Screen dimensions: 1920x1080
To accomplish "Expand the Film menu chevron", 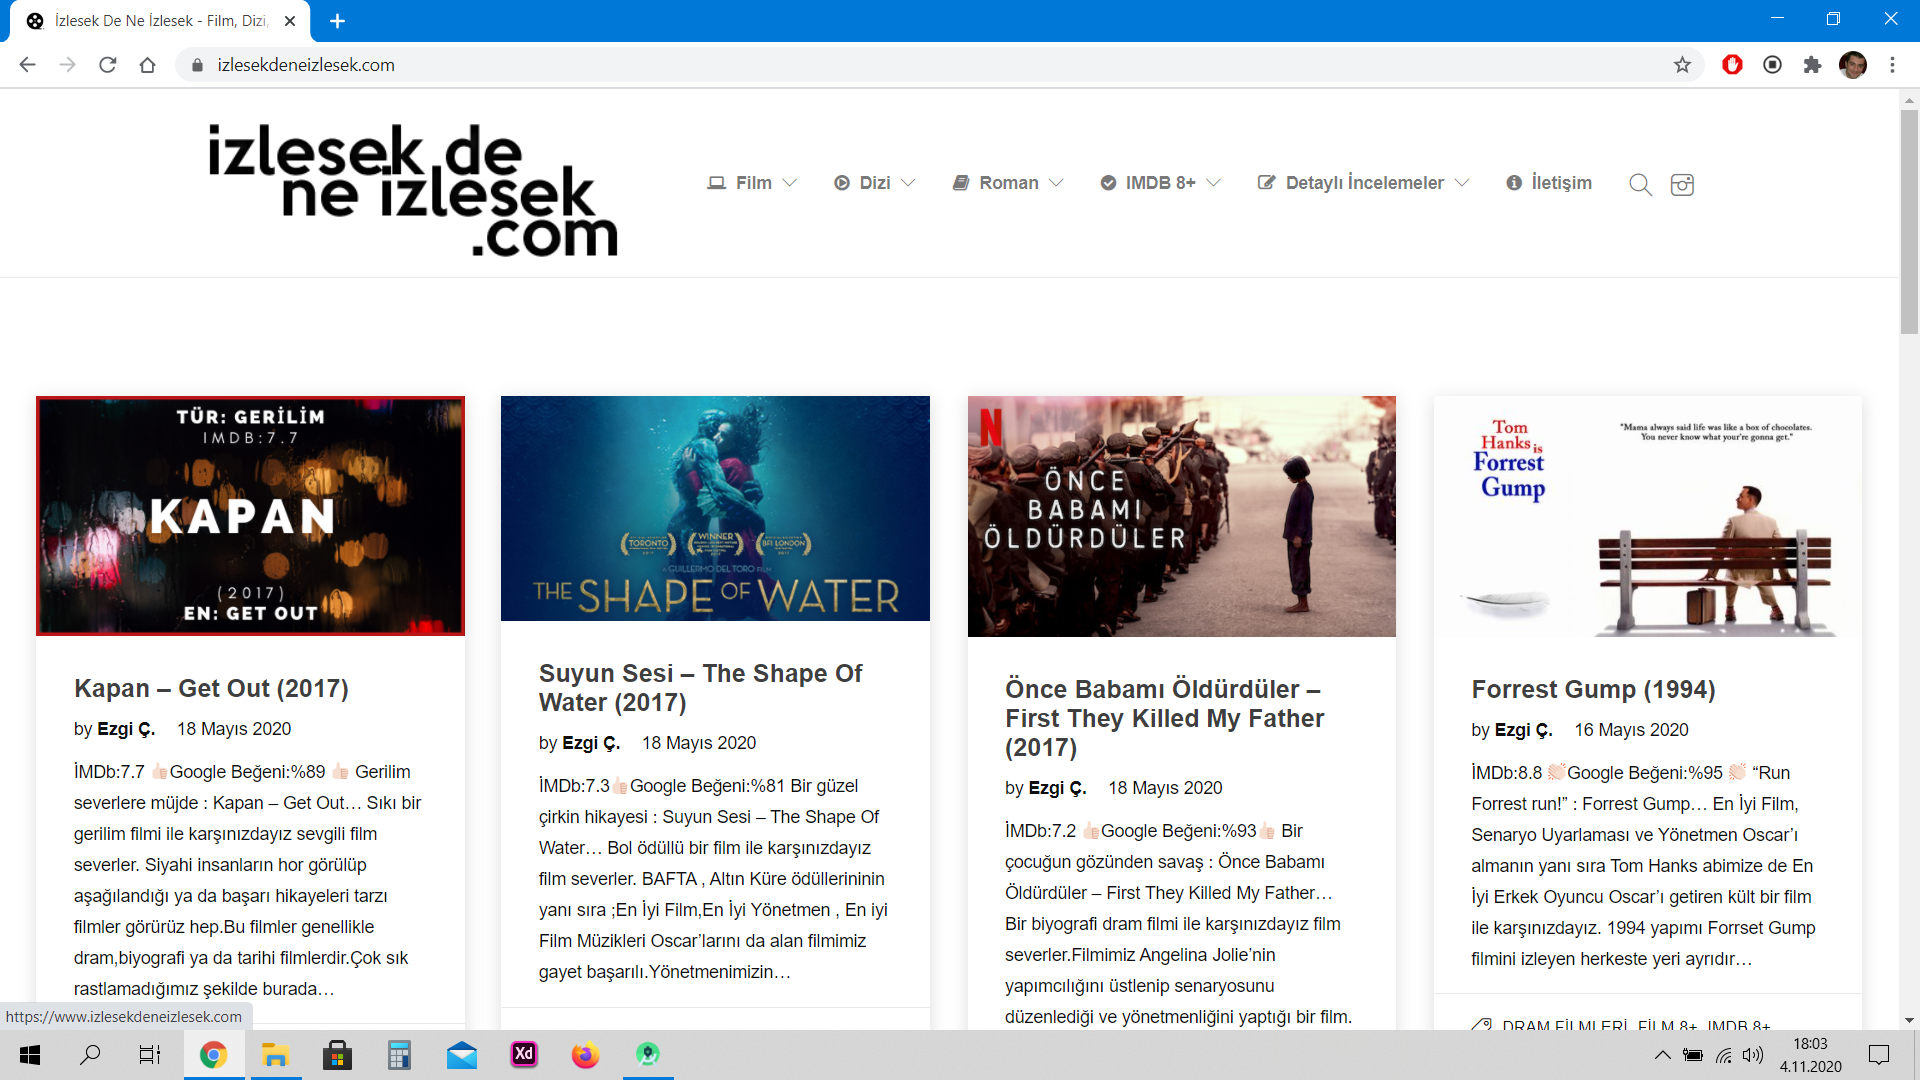I will [790, 183].
